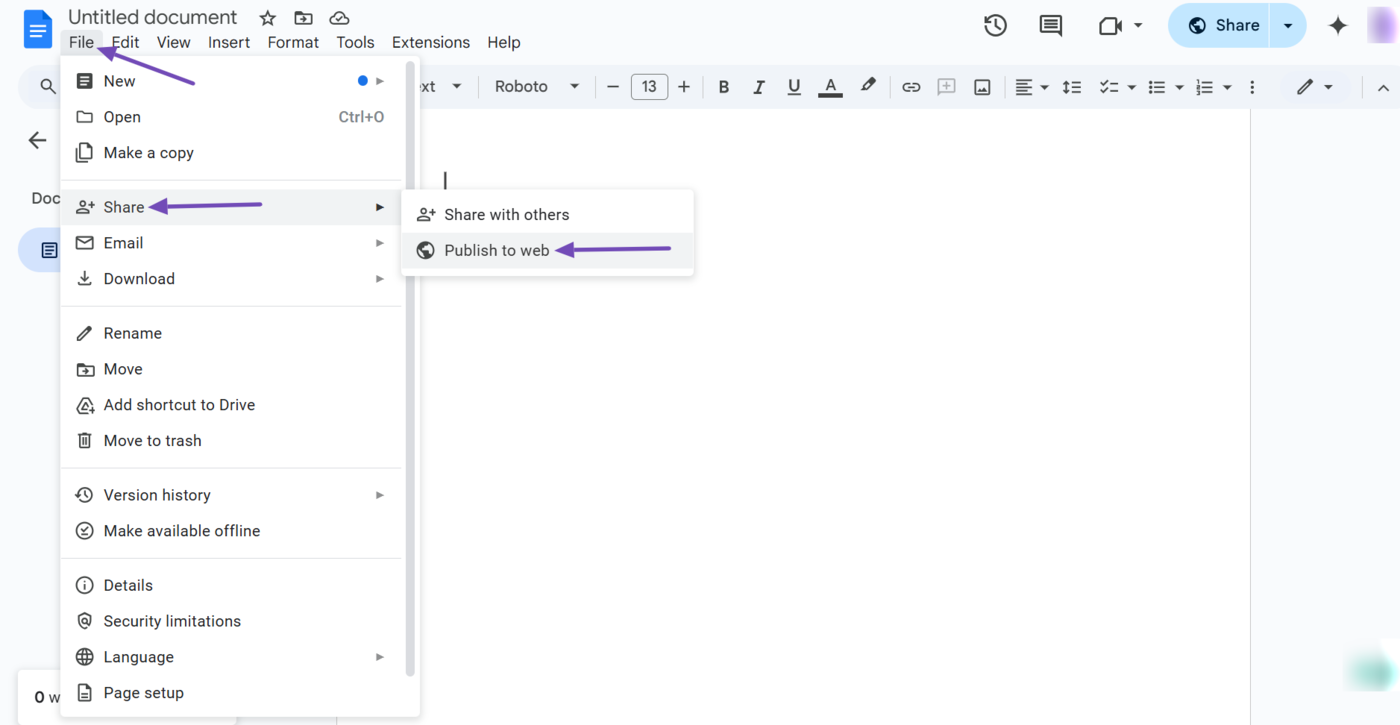The image size is (1400, 725).
Task: Choose Make a copy from File menu
Action: point(148,153)
